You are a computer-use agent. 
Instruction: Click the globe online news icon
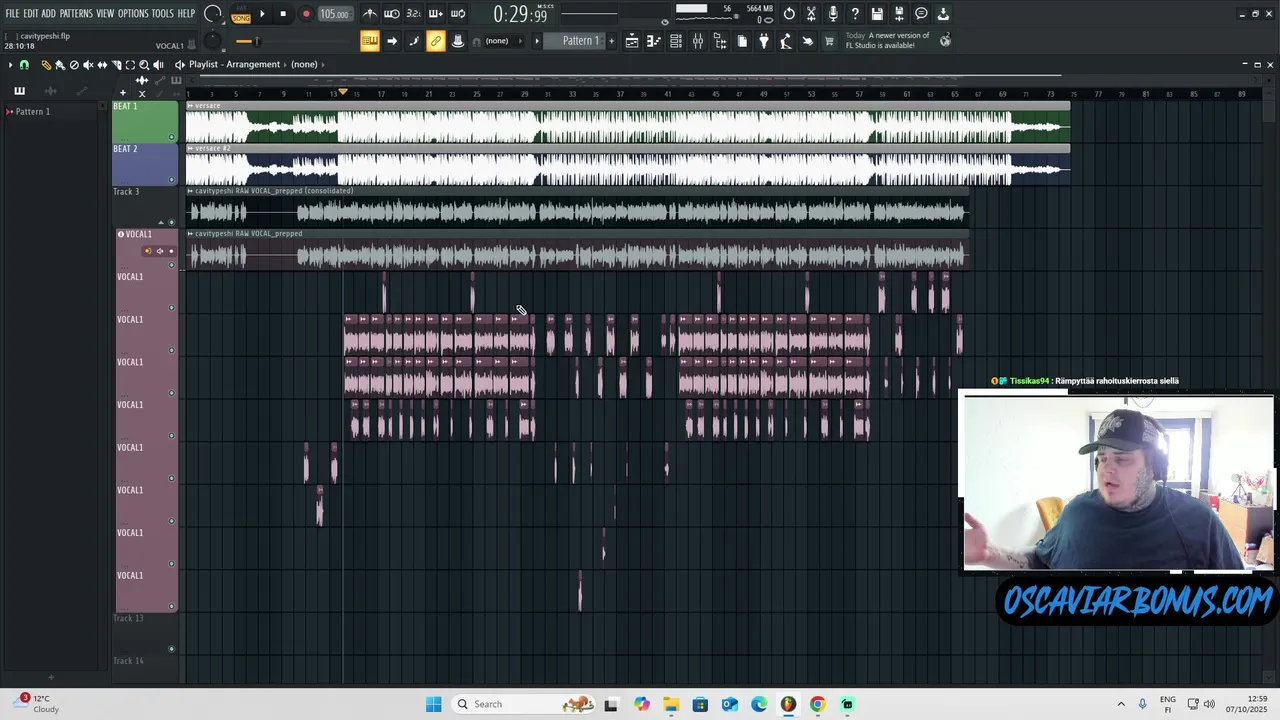(x=945, y=40)
